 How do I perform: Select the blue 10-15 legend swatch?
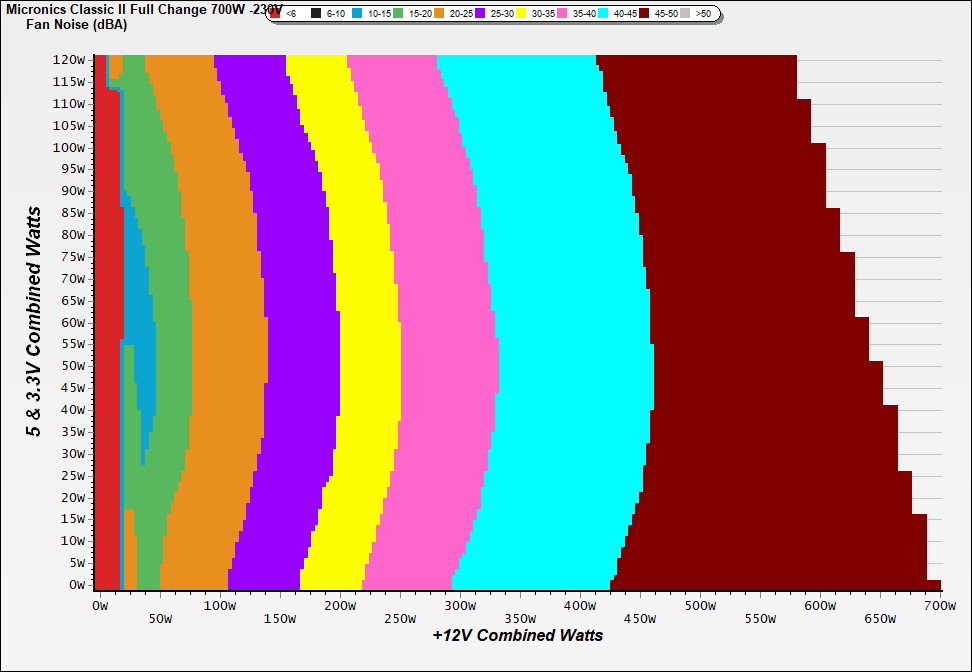pyautogui.click(x=357, y=14)
